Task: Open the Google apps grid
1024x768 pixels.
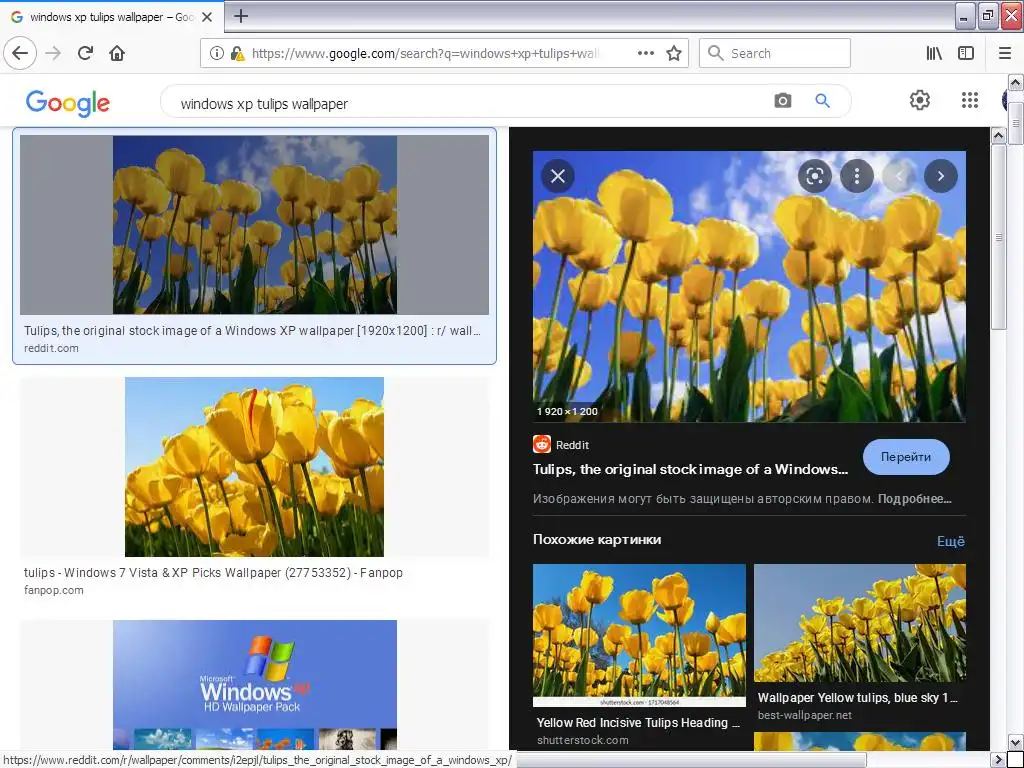Action: pyautogui.click(x=970, y=100)
